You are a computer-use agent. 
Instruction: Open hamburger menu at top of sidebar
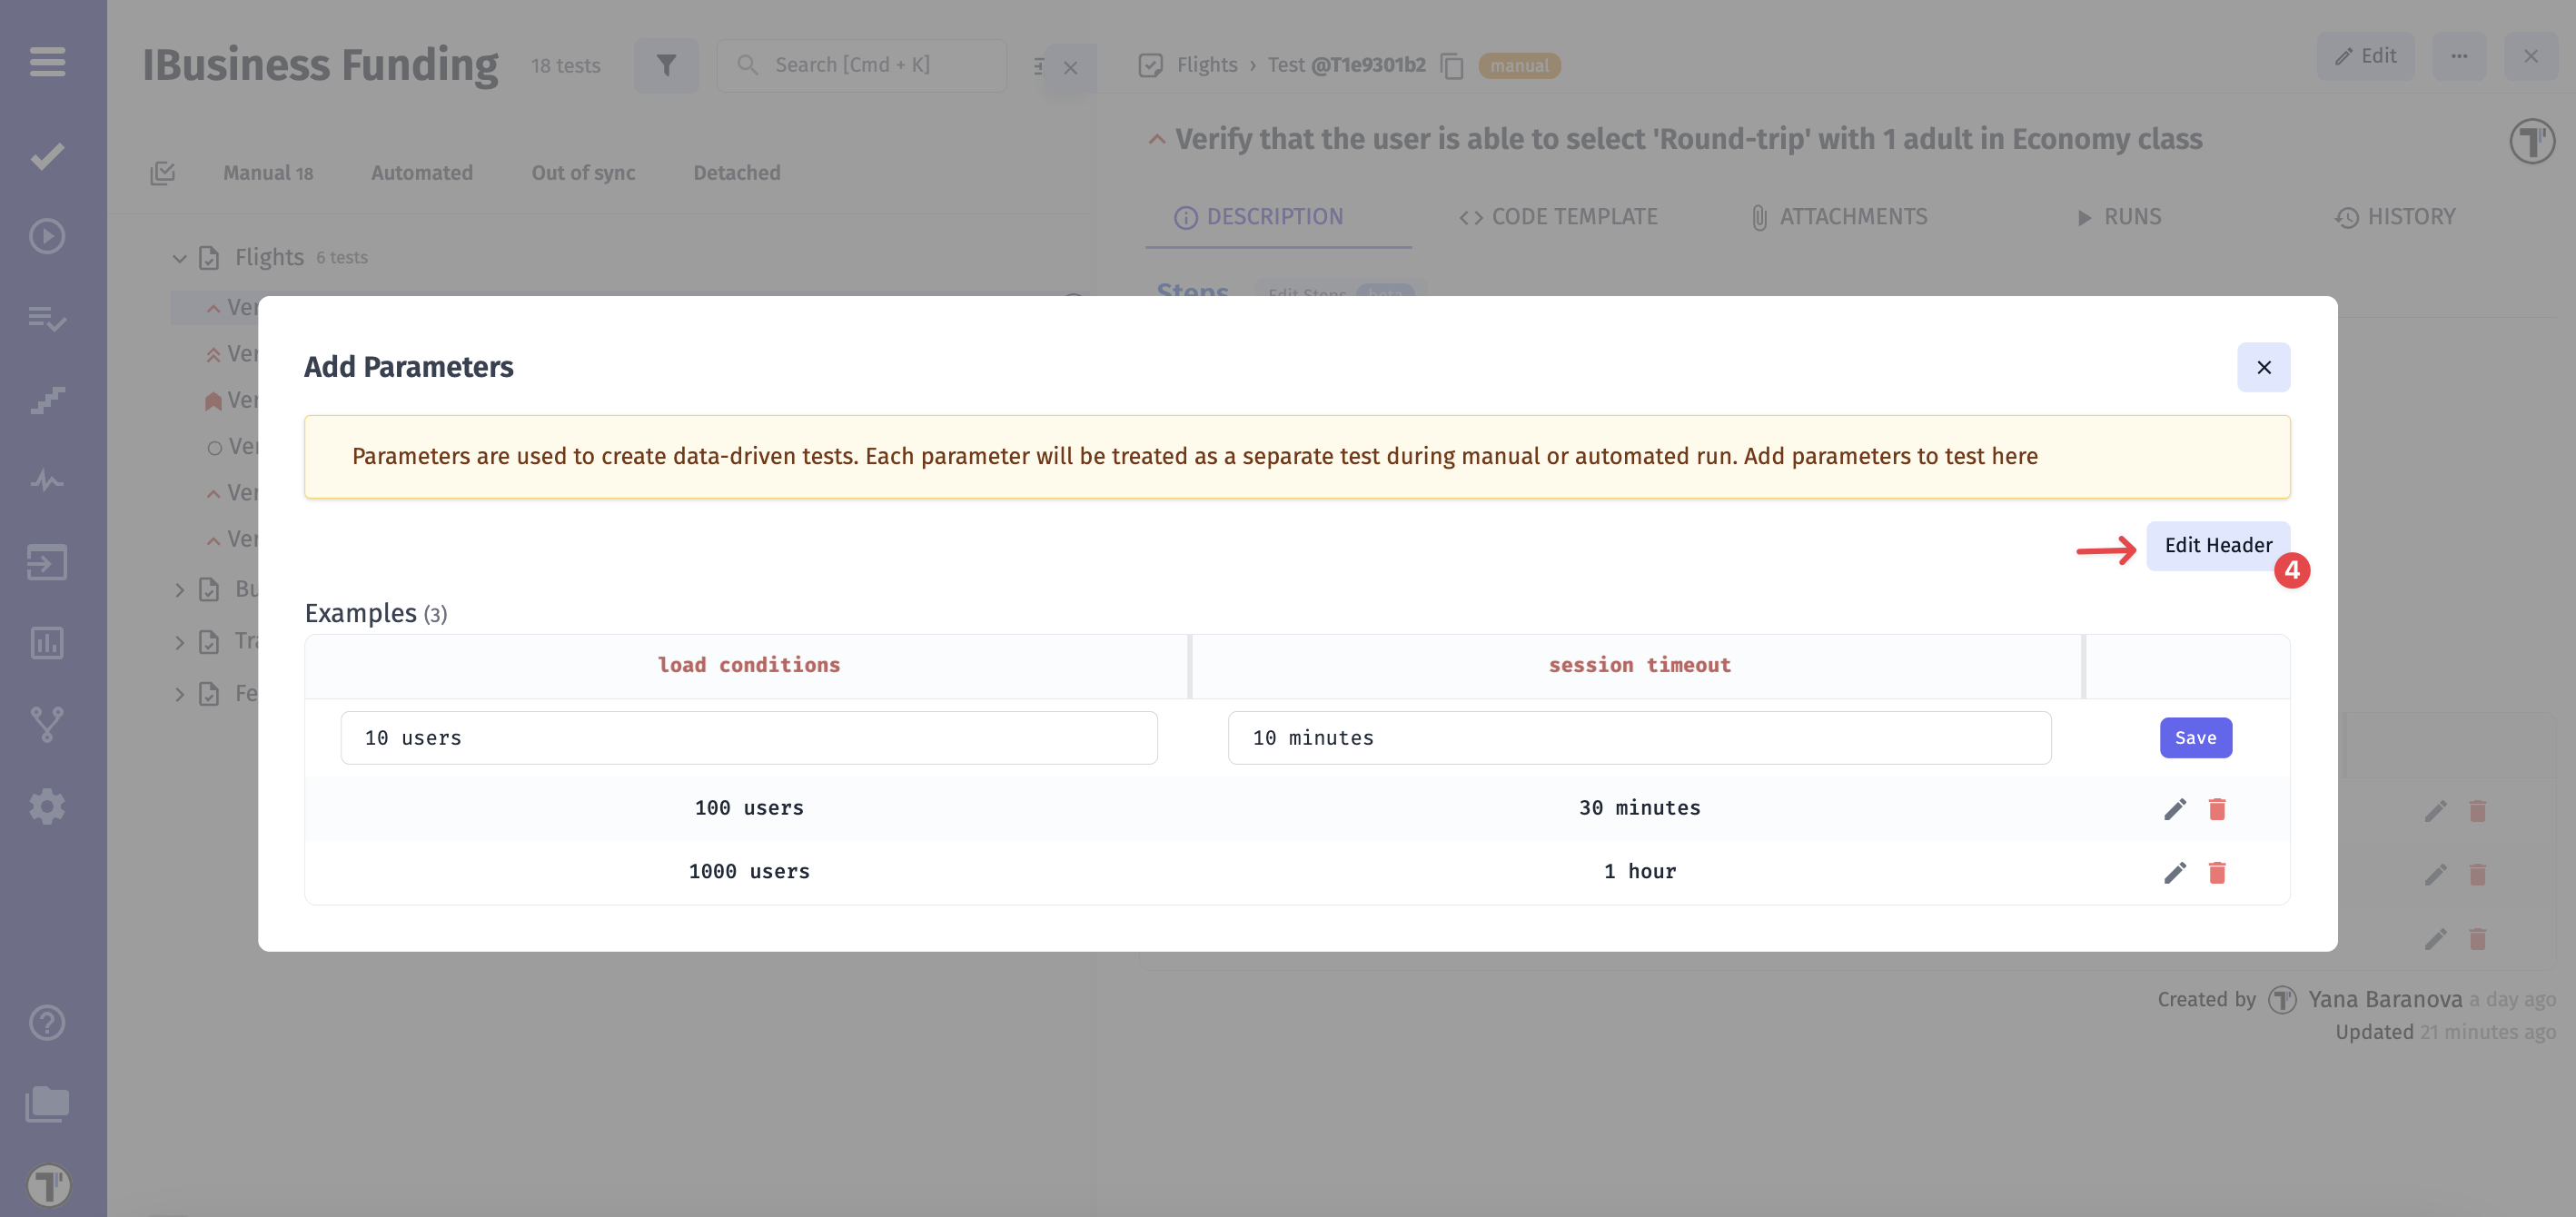point(47,62)
